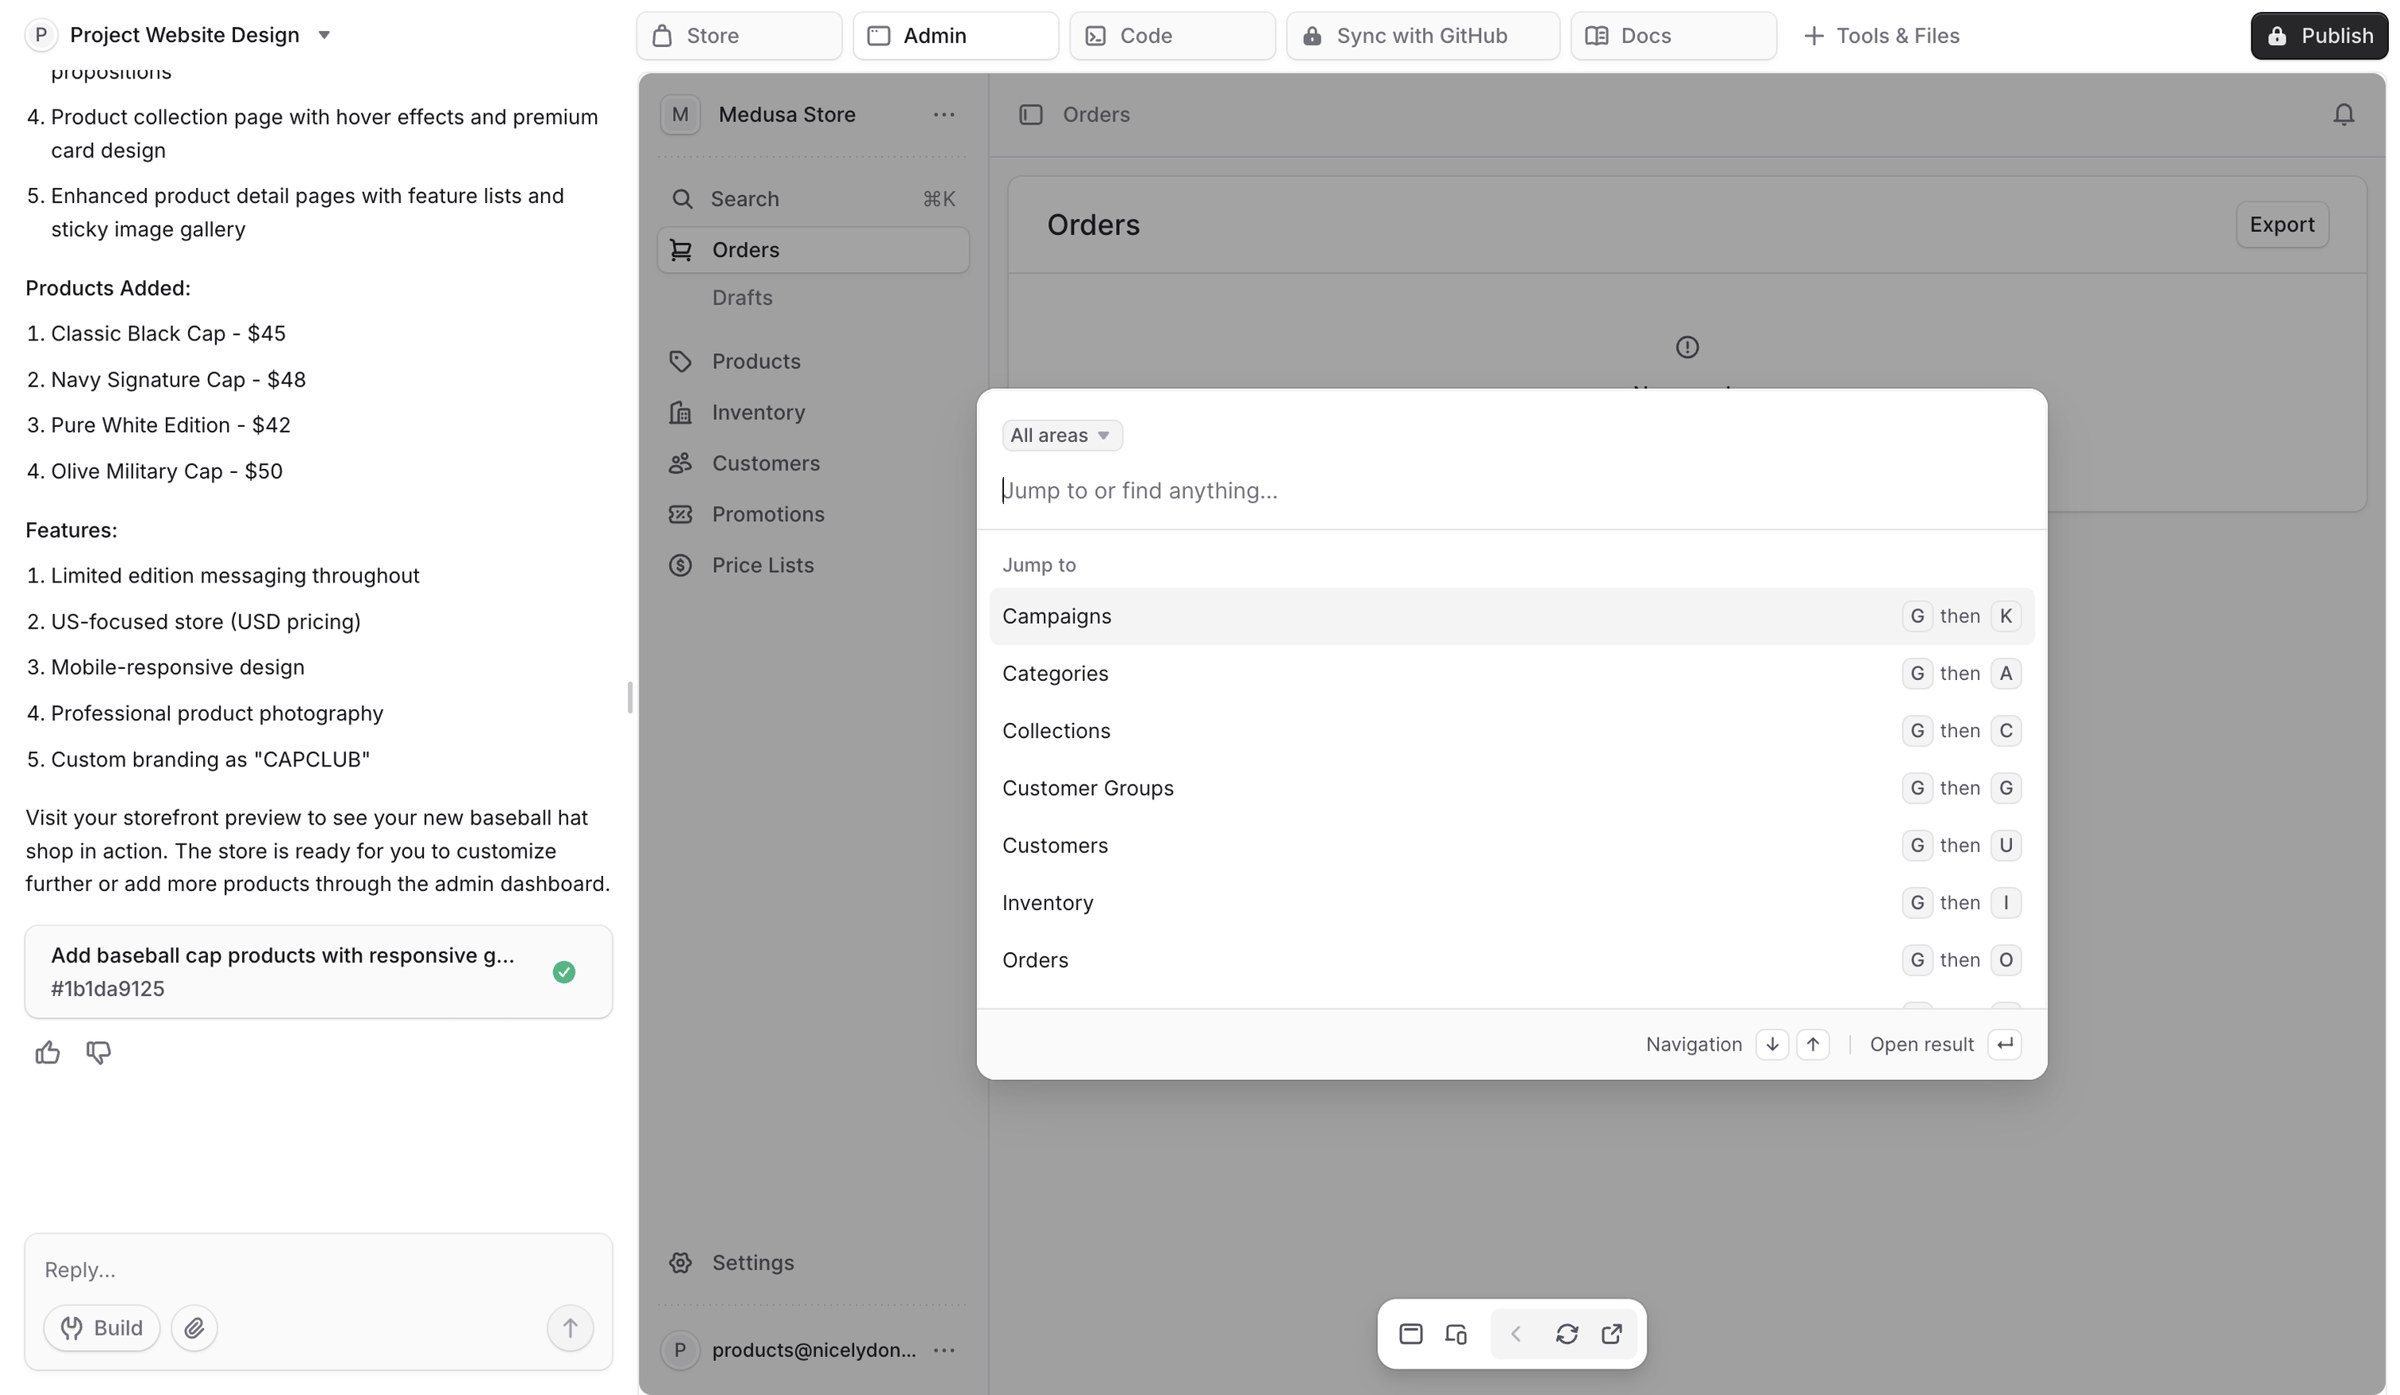Open Price Lists in the admin sidebar
Screen dimensions: 2400x1395
(x=812, y=565)
